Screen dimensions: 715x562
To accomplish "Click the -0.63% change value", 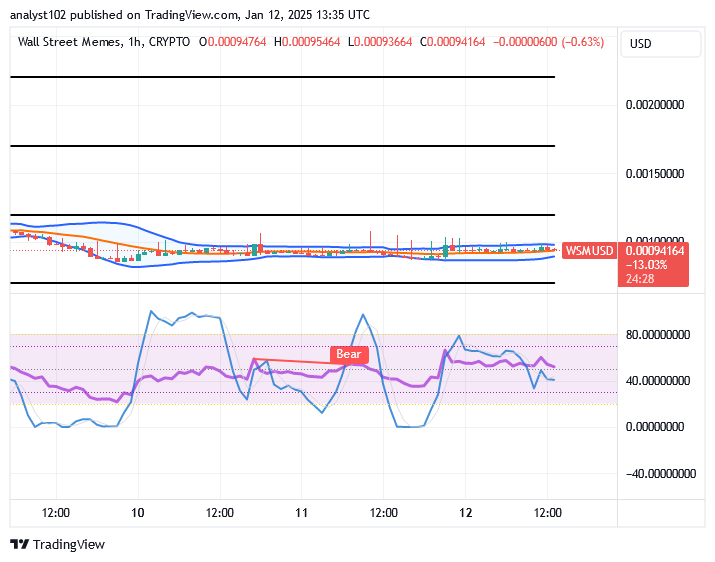I will coord(583,42).
